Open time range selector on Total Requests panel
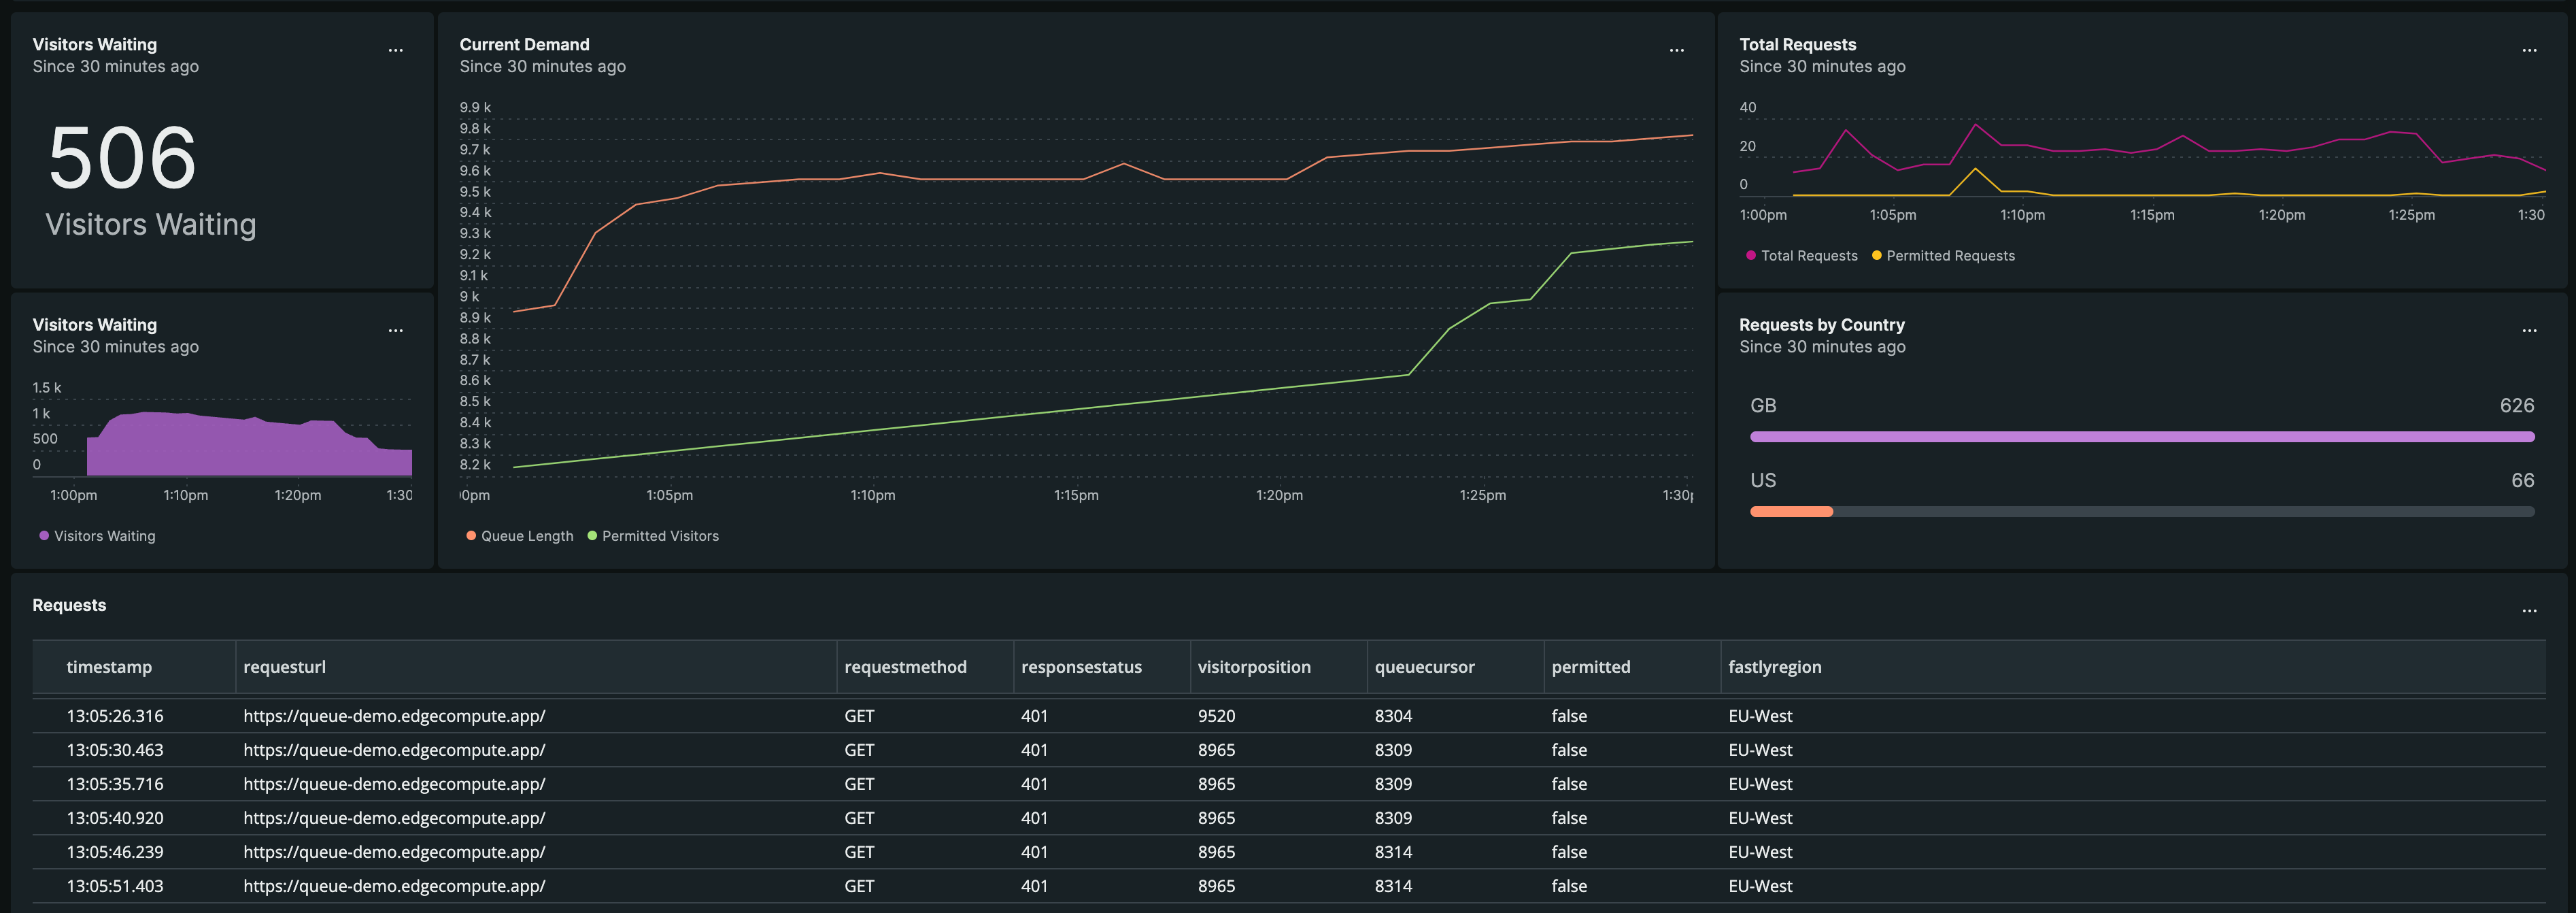The image size is (2576, 913). pos(1822,66)
